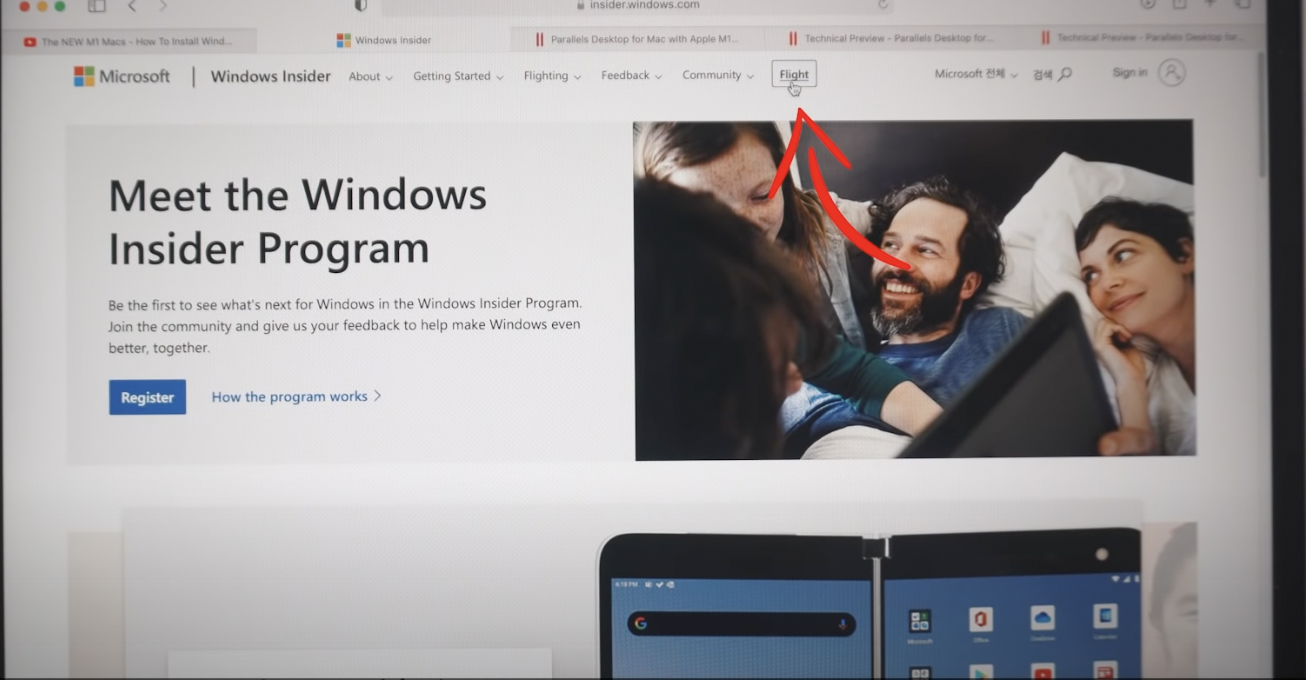Open How the program works link
The image size is (1306, 680).
(x=296, y=397)
